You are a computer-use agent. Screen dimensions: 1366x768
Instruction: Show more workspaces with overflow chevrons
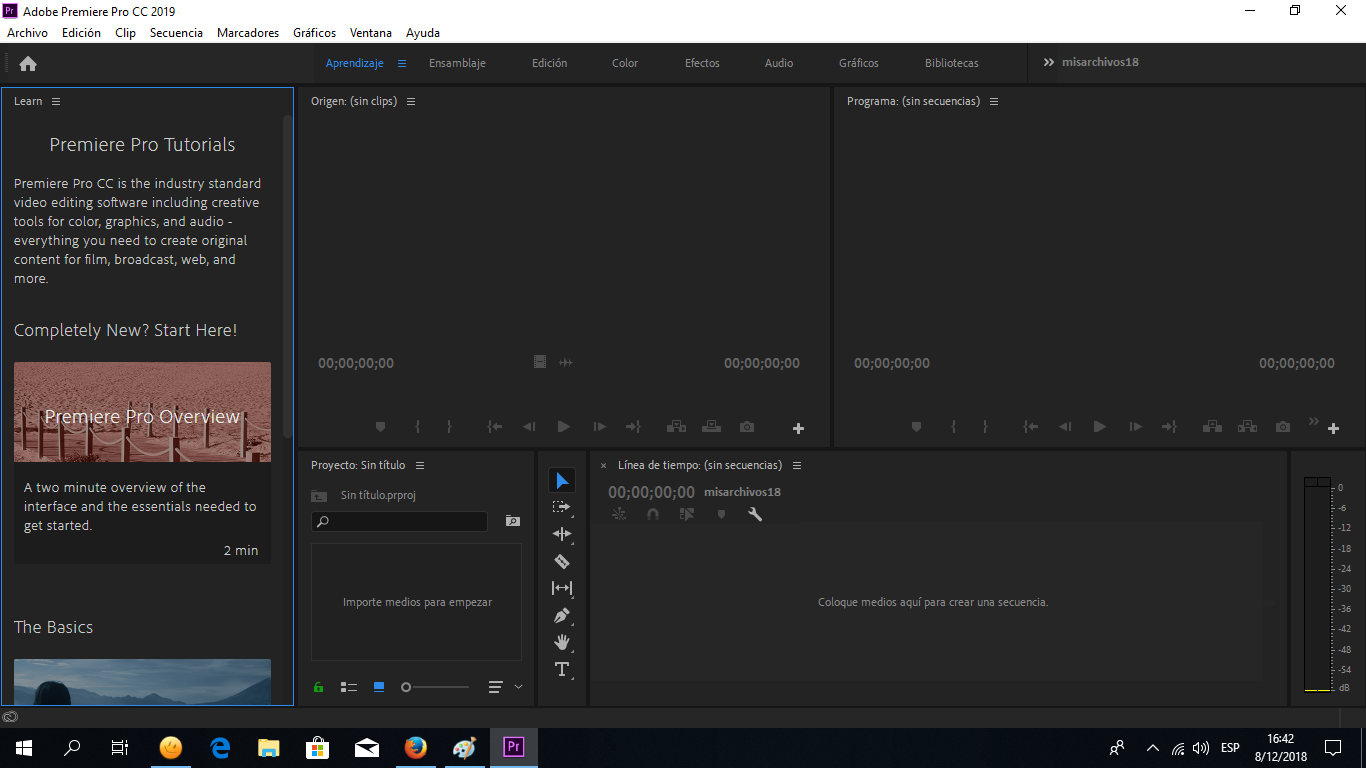pyautogui.click(x=1049, y=62)
